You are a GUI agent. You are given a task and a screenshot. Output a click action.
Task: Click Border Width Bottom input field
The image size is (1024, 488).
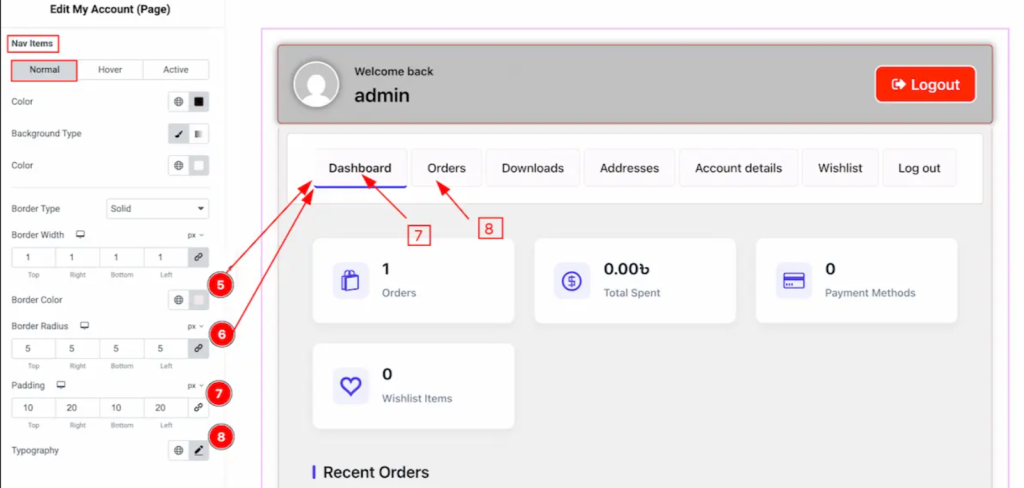121,258
